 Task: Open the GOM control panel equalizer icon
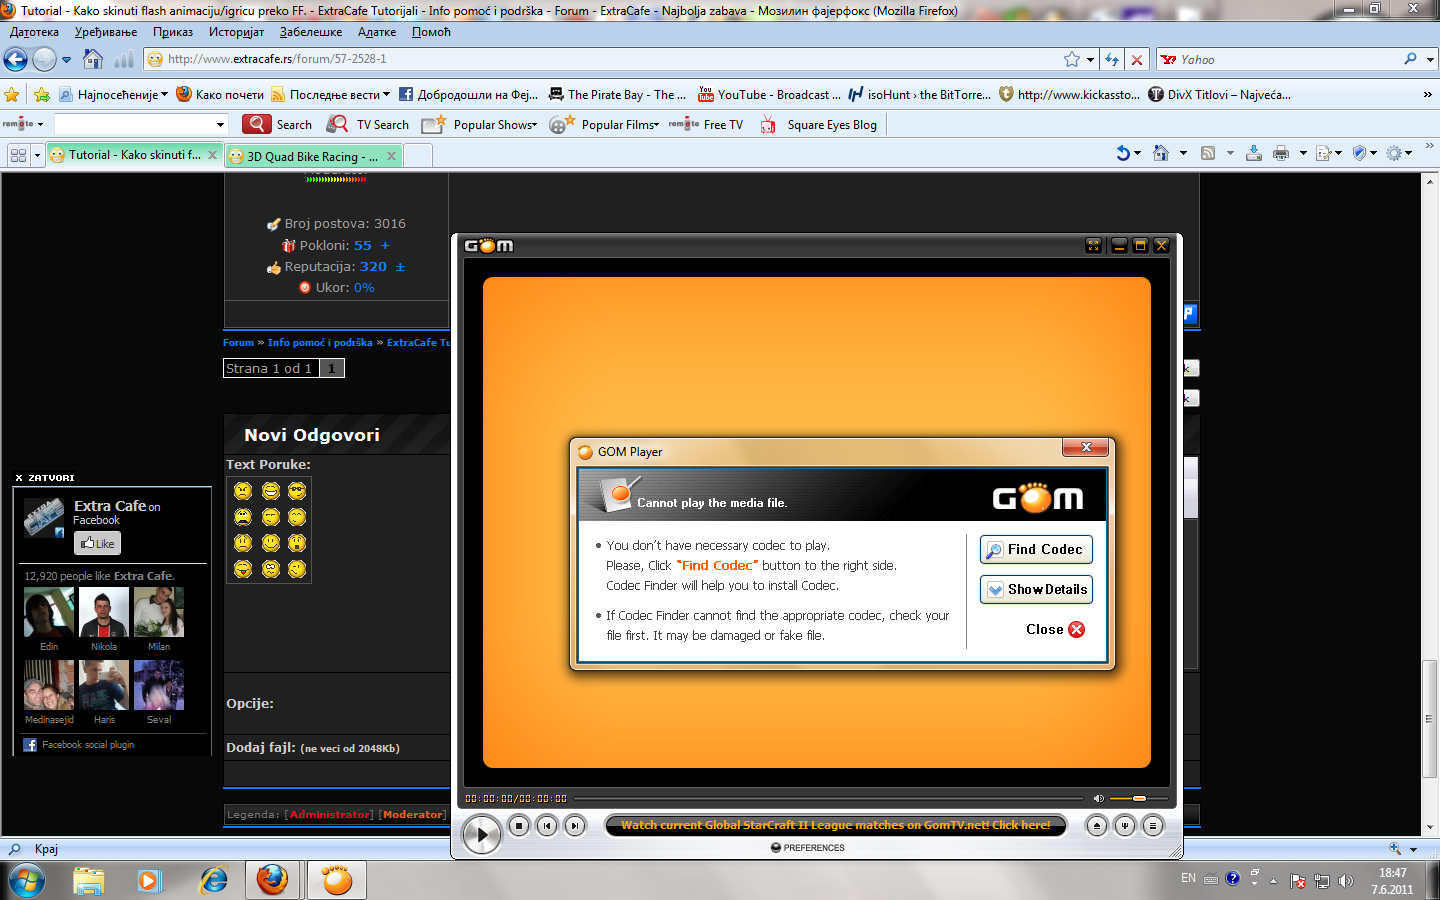tap(1125, 826)
